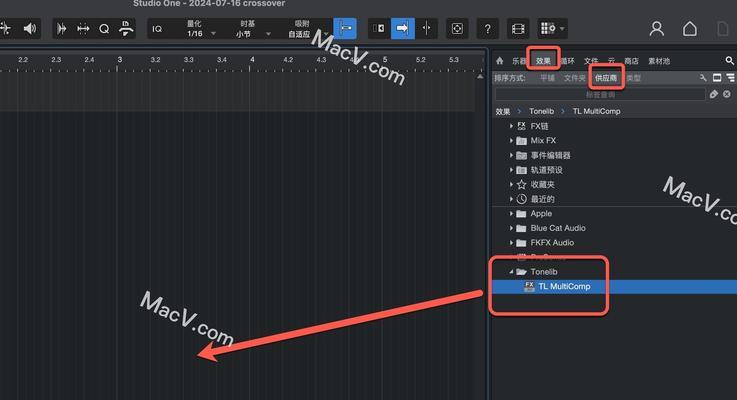Click into the tag search field
Viewport: 737px width, 400px height.
(x=600, y=94)
